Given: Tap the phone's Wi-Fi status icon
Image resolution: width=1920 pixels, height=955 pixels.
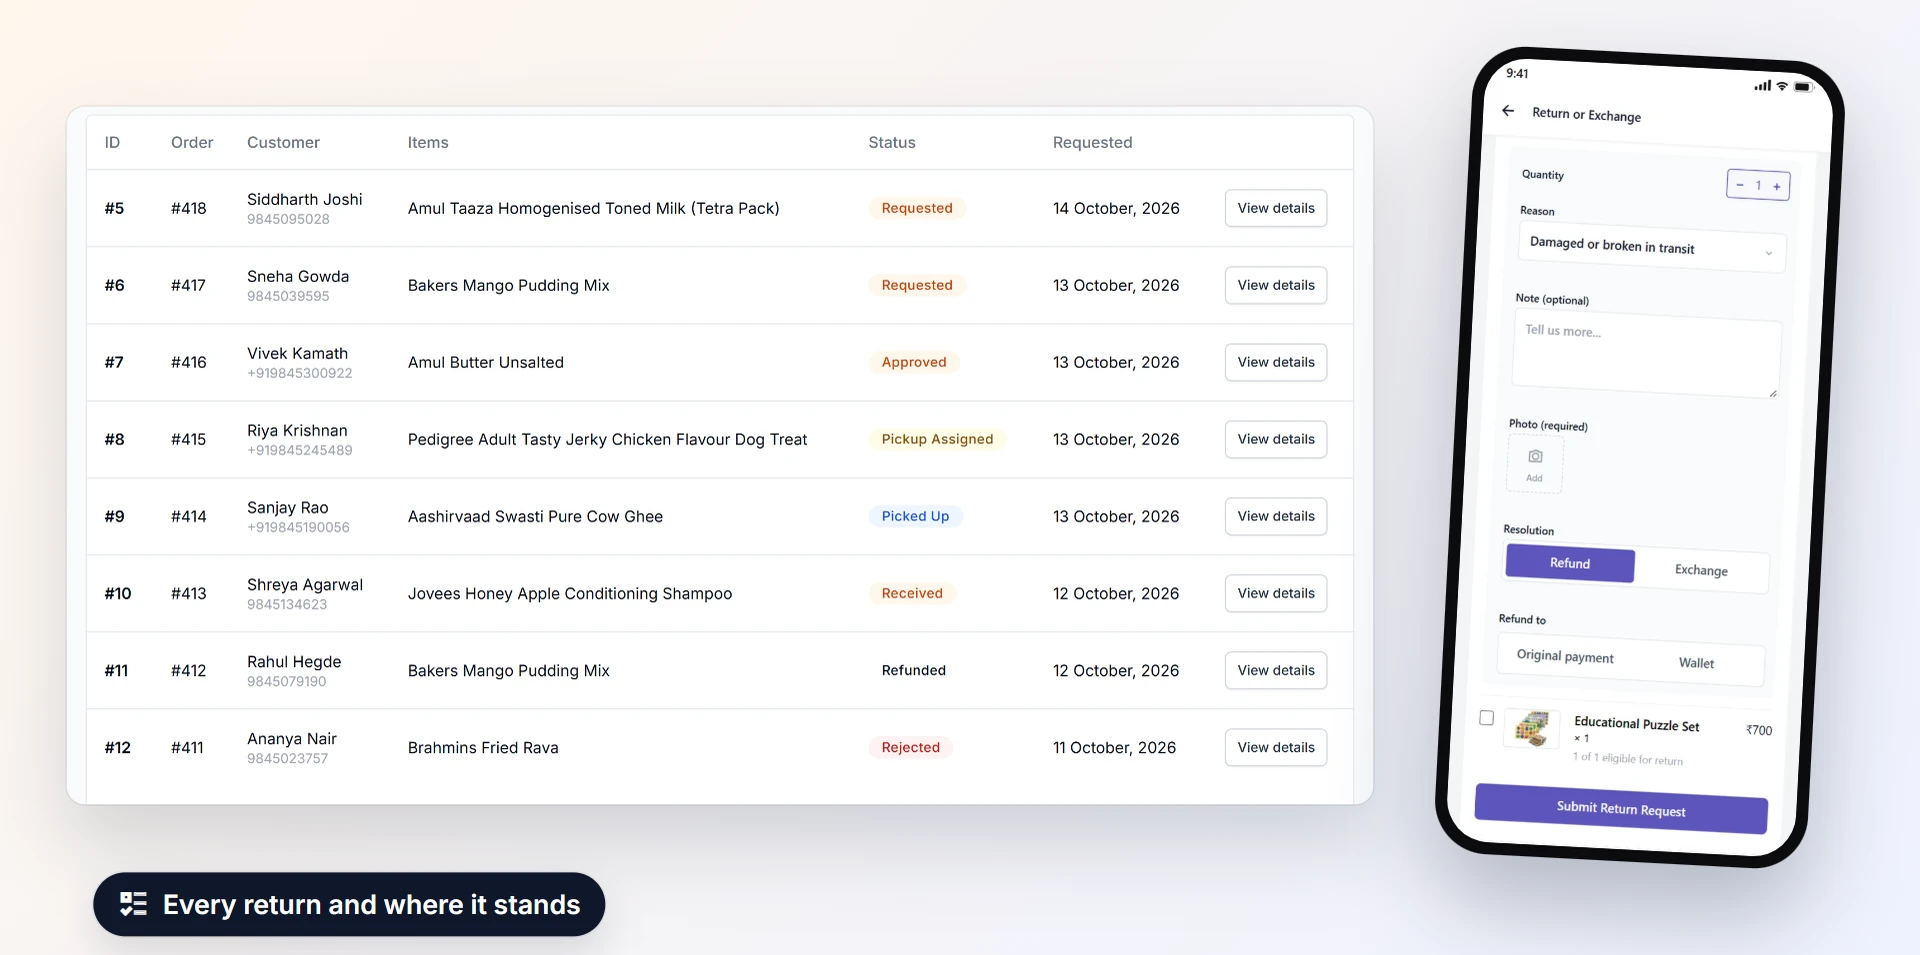Looking at the screenshot, I should [x=1782, y=86].
